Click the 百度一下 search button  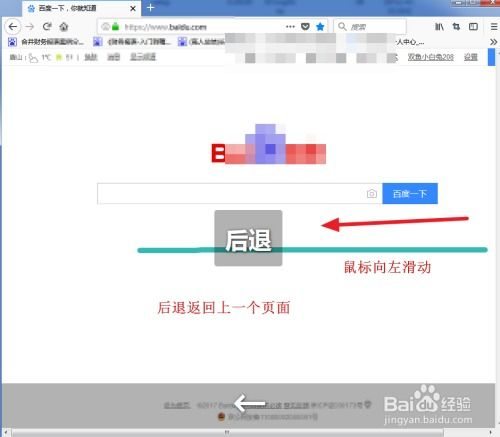click(x=410, y=193)
